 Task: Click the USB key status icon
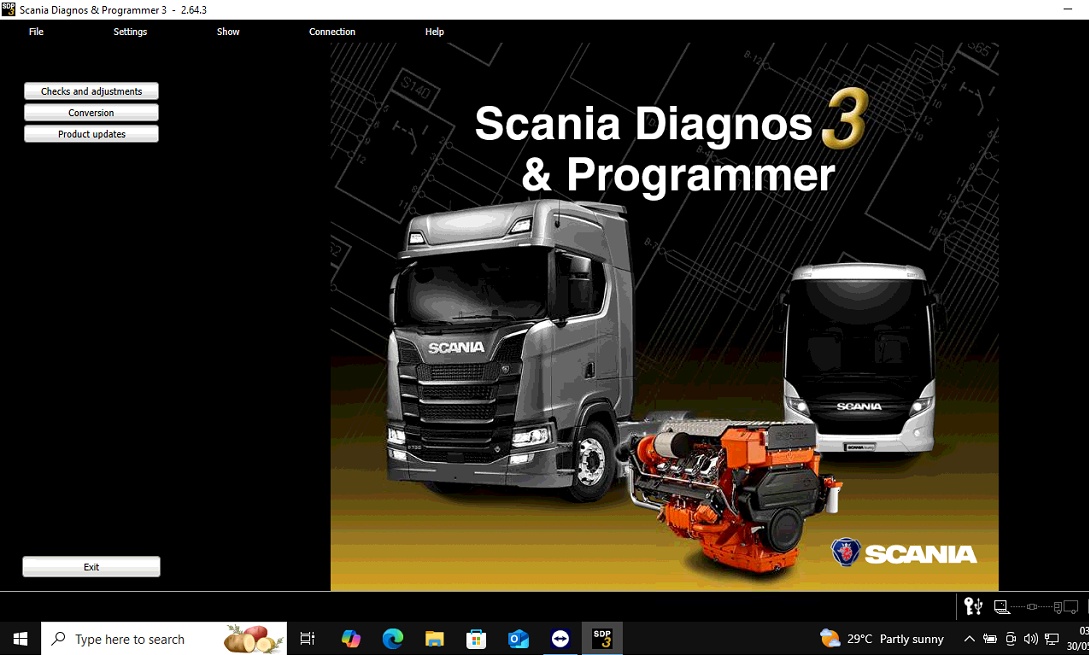pos(974,606)
